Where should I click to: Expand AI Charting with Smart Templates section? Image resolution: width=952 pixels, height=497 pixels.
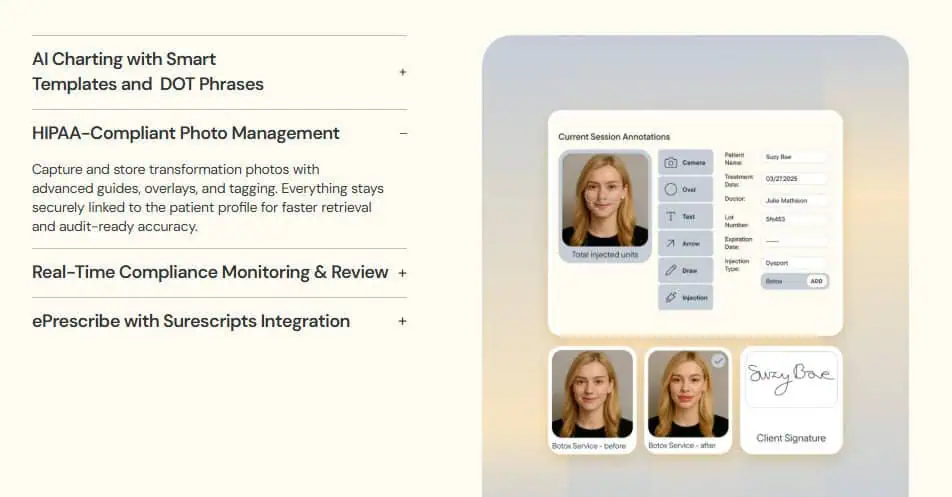[403, 72]
